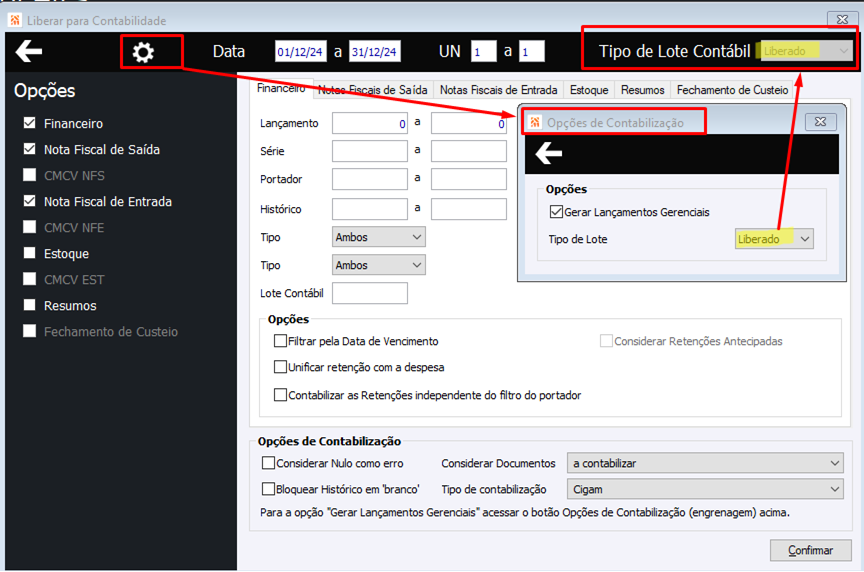Toggle Gerar Lançamentos Gerenciais checkbox
The height and width of the screenshot is (572, 864).
click(556, 212)
